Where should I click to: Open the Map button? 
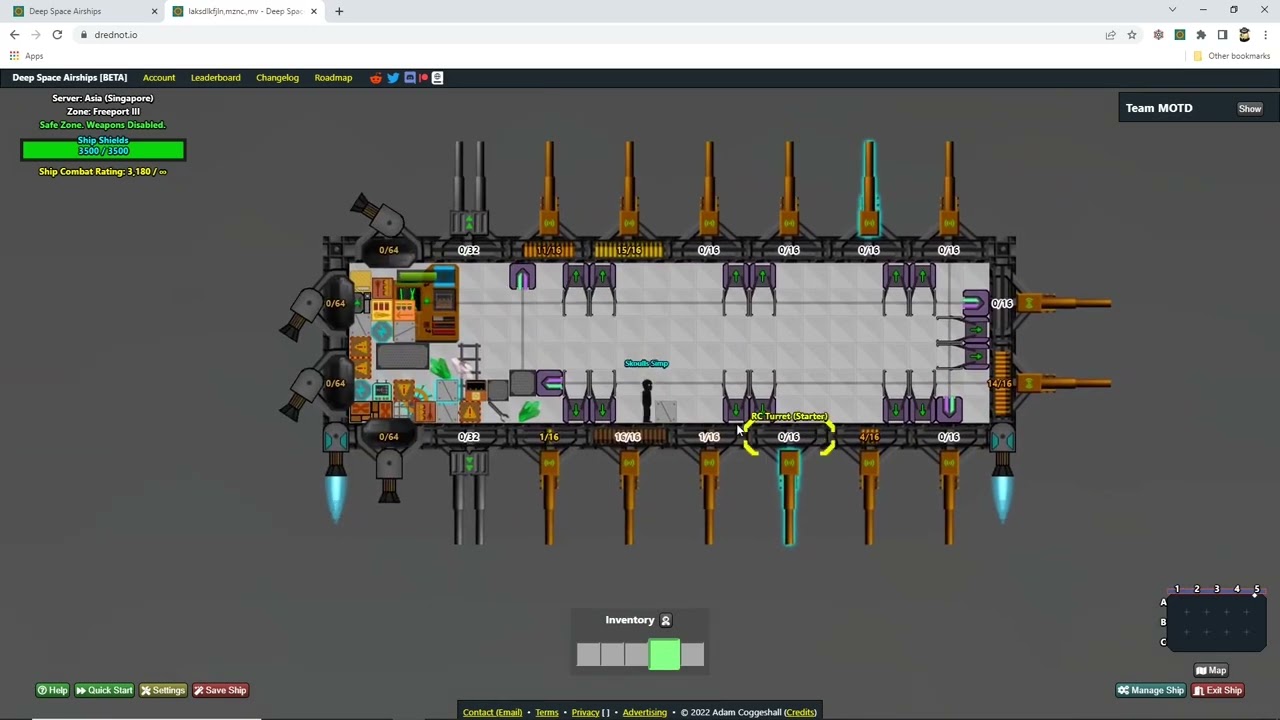click(x=1211, y=671)
